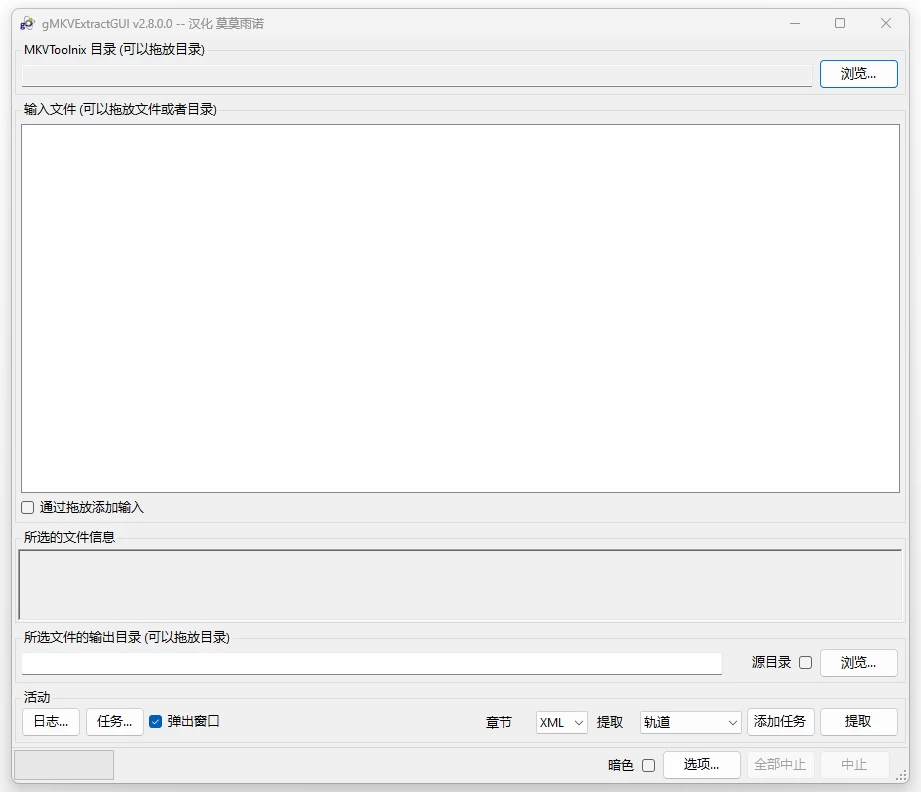
Task: Click the output directory text field
Action: (x=371, y=663)
